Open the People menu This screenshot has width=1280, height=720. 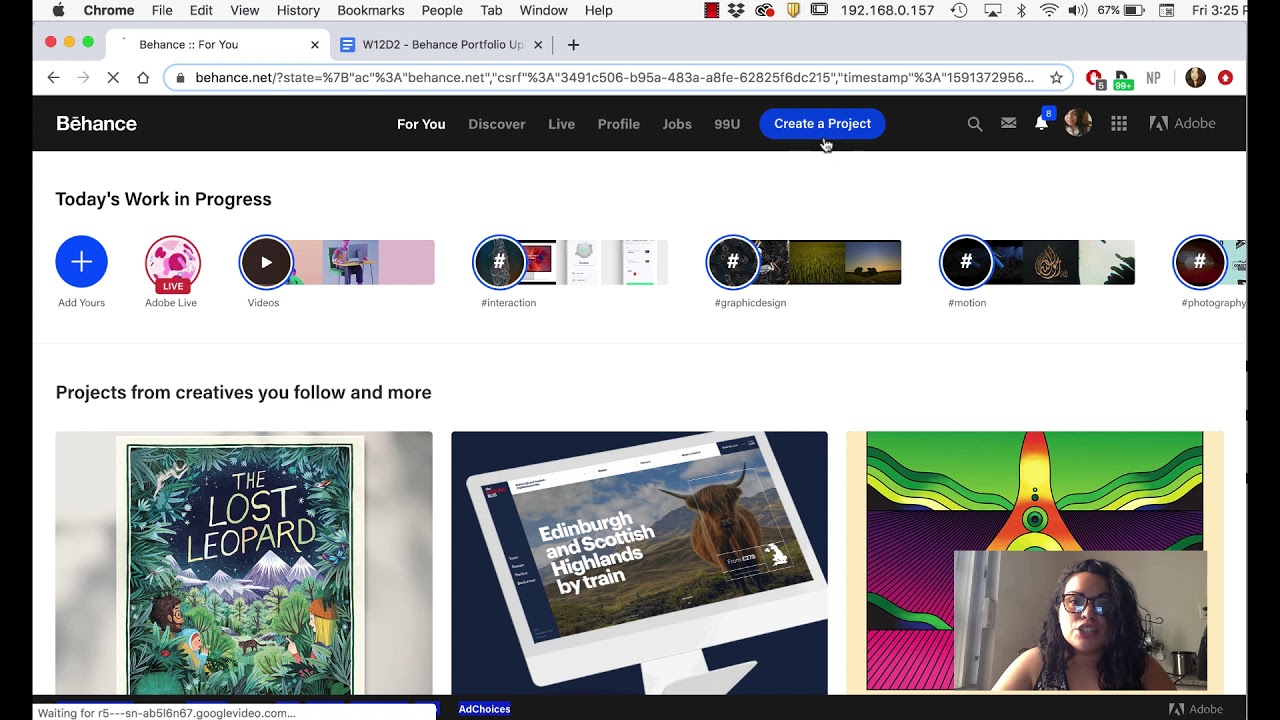[x=442, y=10]
